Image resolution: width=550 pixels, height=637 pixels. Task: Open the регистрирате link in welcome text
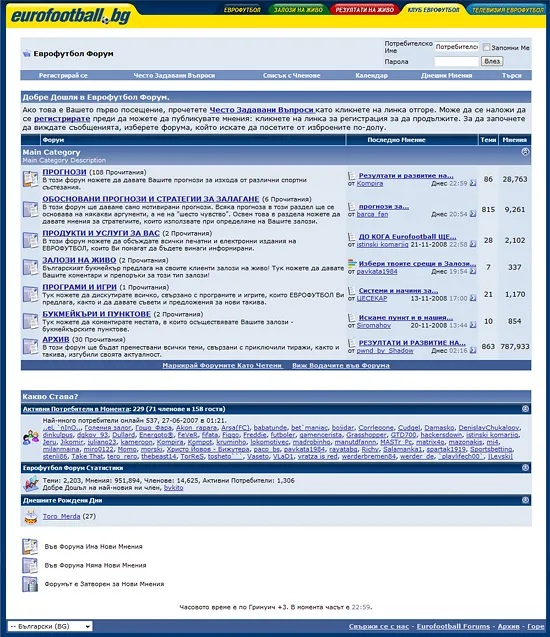(62, 119)
